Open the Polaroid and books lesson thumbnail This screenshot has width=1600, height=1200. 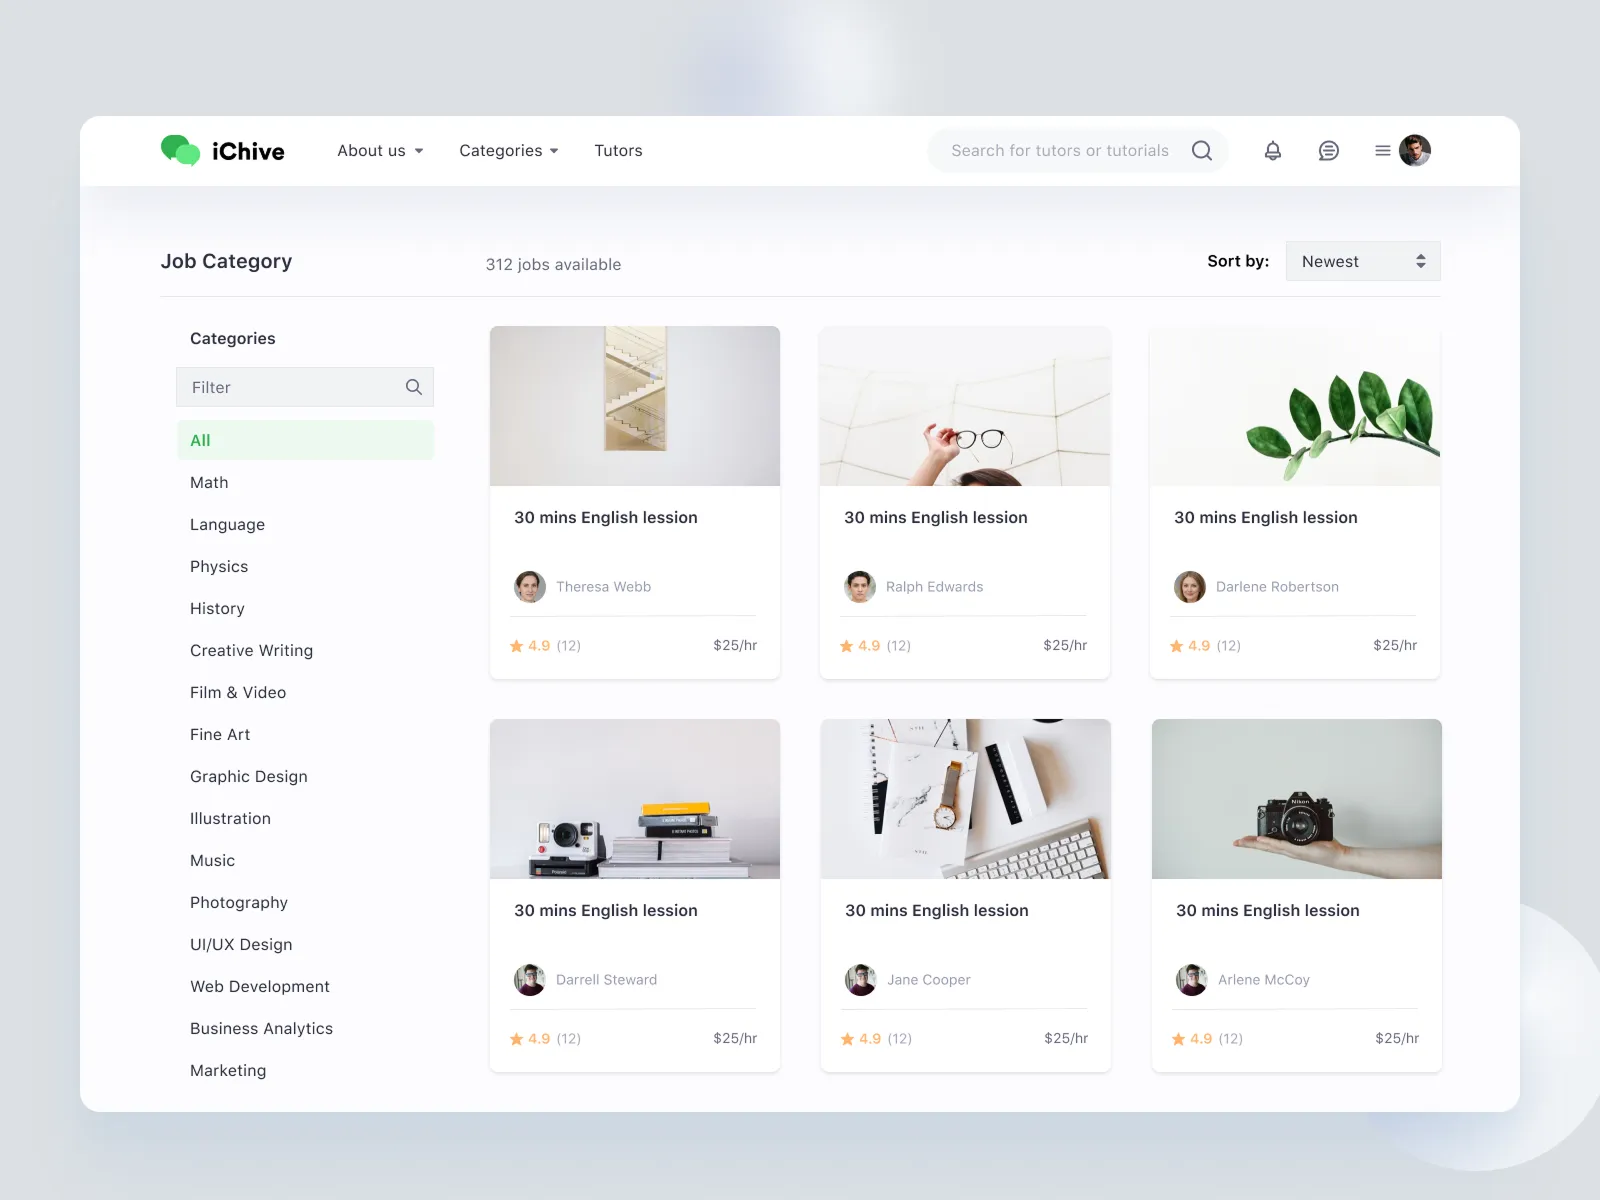point(635,799)
